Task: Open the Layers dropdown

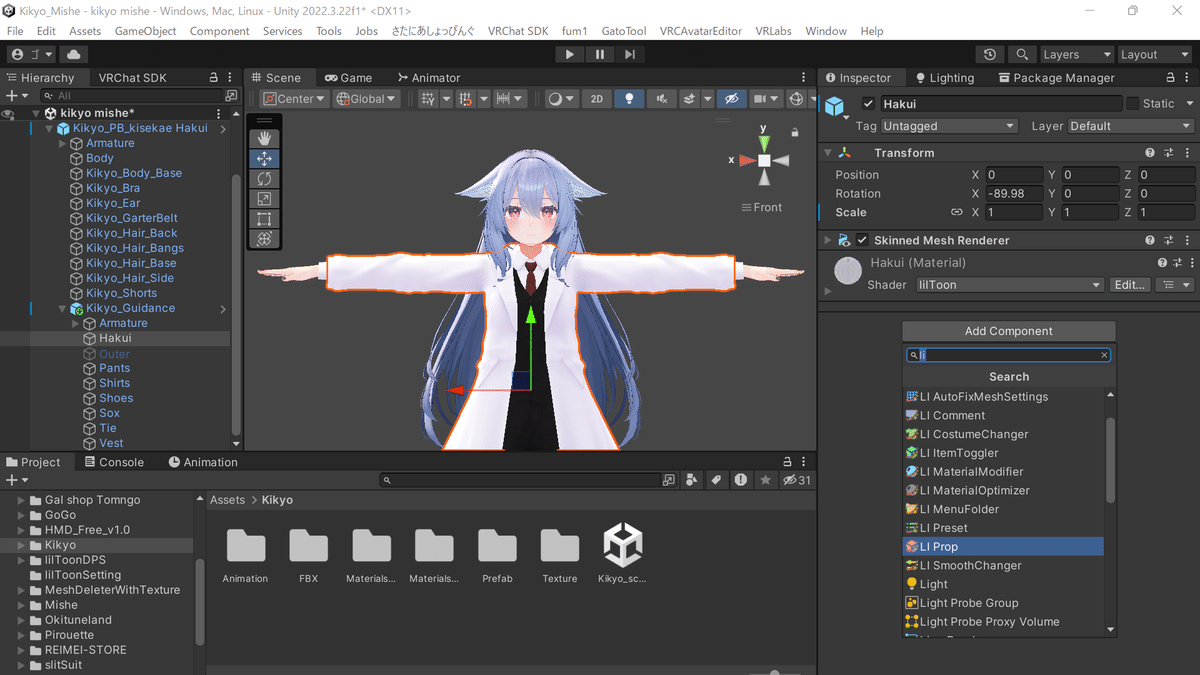Action: pyautogui.click(x=1076, y=55)
